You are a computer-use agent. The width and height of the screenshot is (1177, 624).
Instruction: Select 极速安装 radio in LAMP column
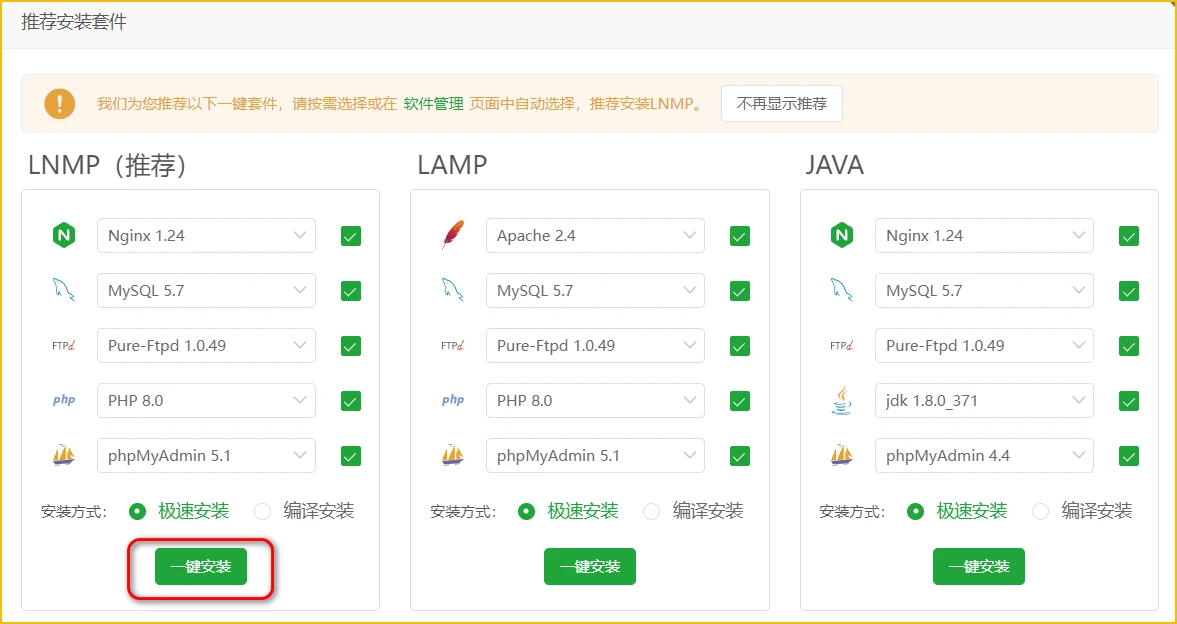pos(527,512)
